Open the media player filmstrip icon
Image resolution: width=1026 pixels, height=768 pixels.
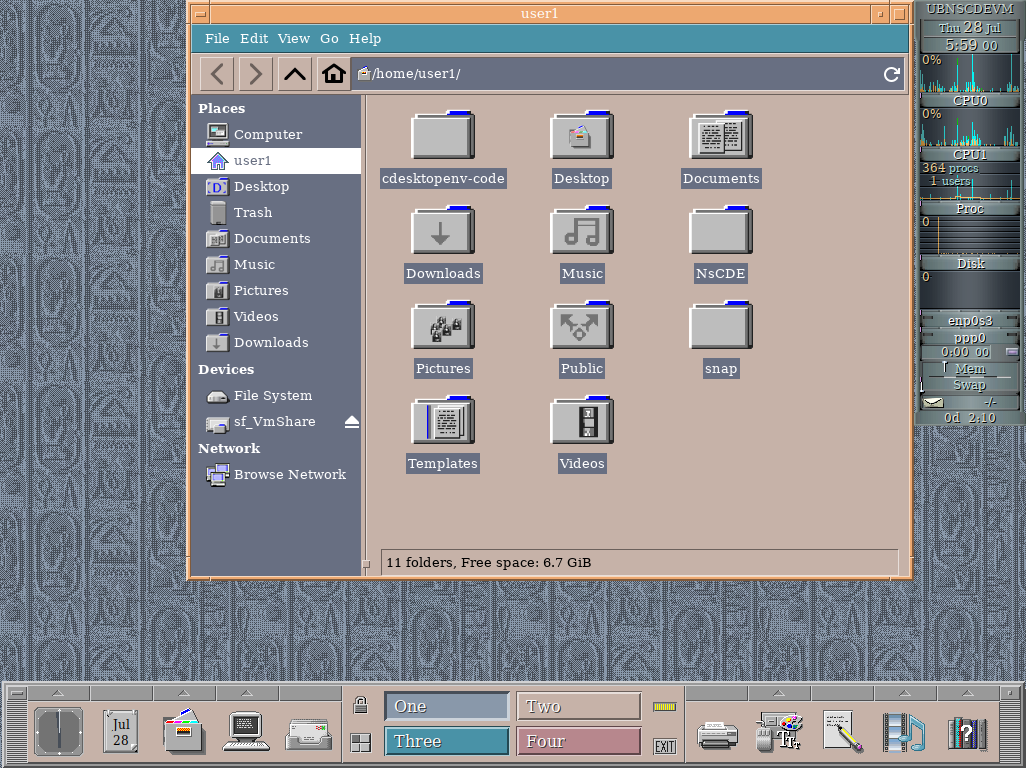(x=903, y=731)
